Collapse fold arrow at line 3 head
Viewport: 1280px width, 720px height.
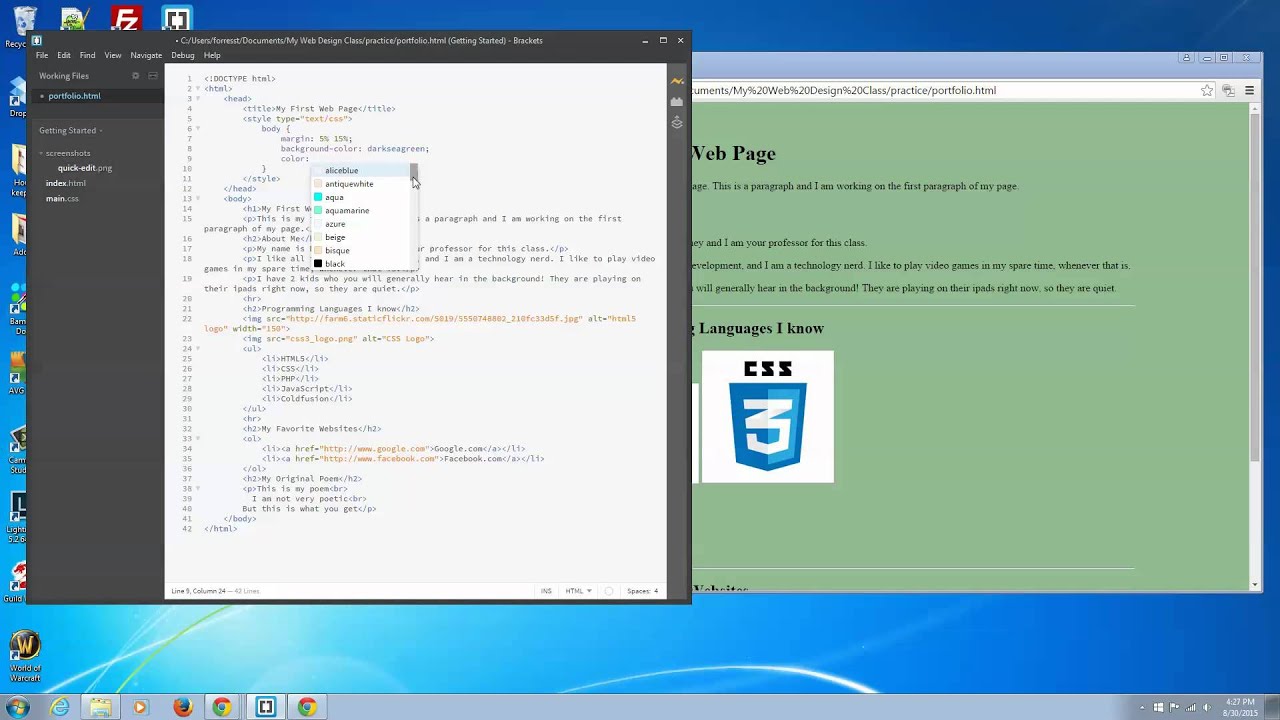[198, 99]
